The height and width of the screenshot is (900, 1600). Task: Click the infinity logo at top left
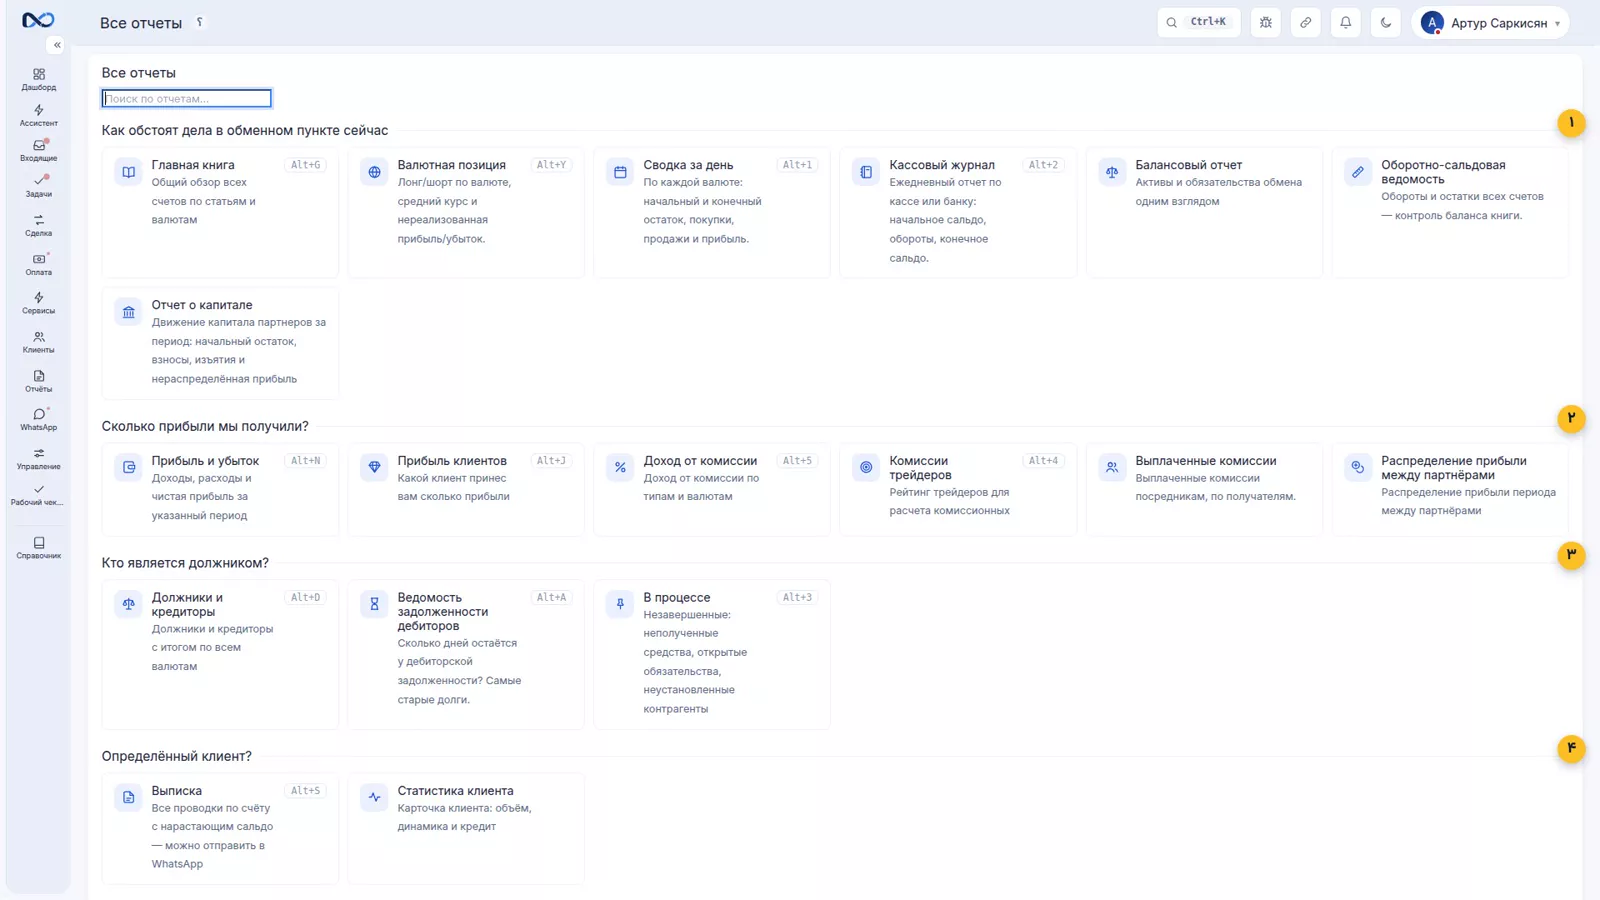[x=38, y=20]
